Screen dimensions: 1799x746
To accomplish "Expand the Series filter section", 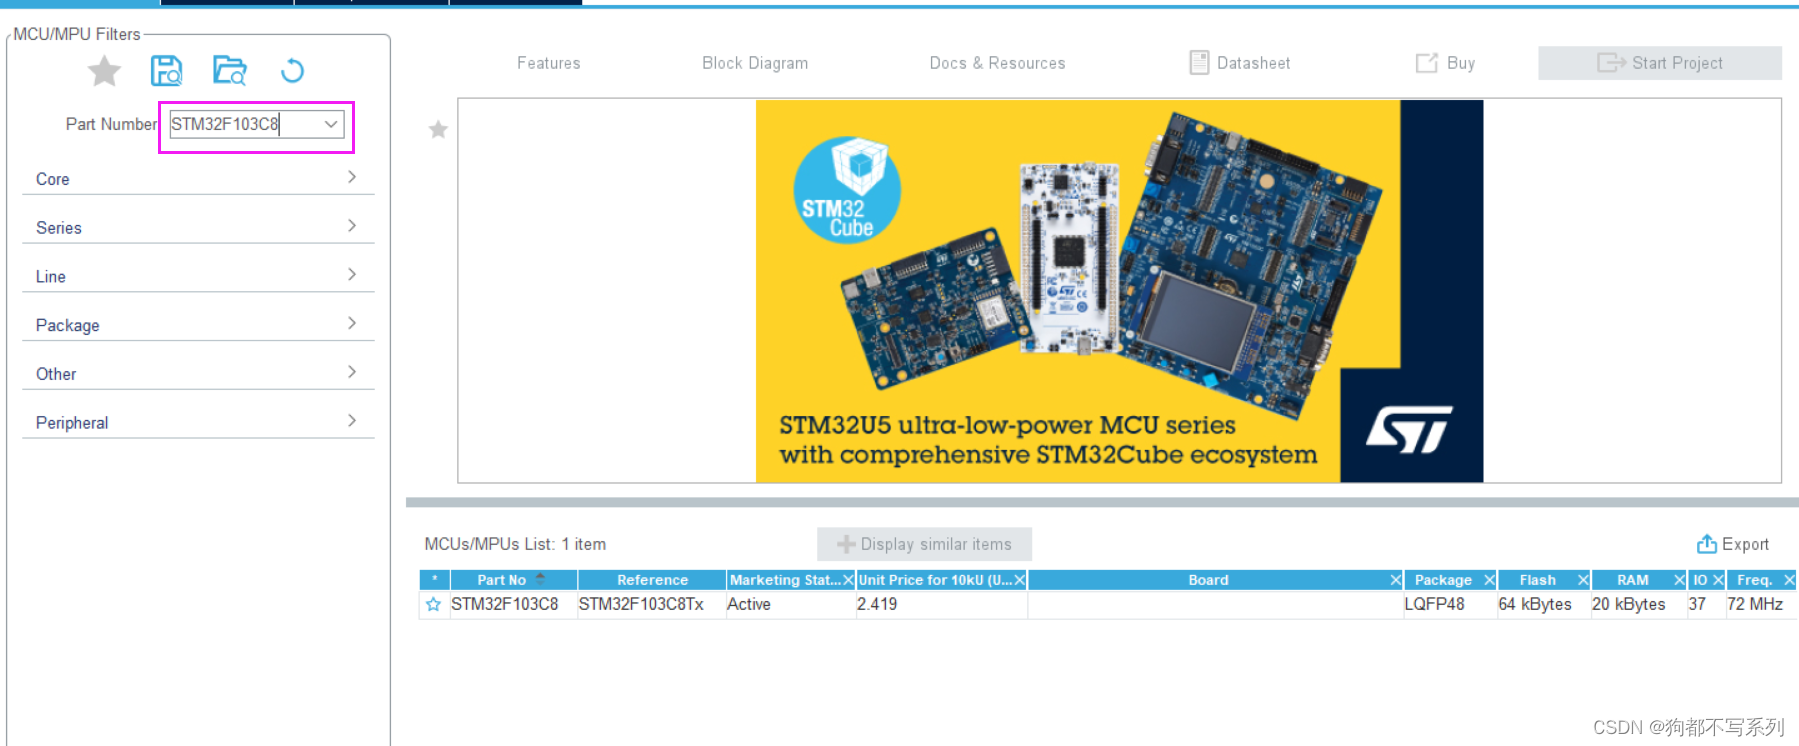I will click(198, 227).
